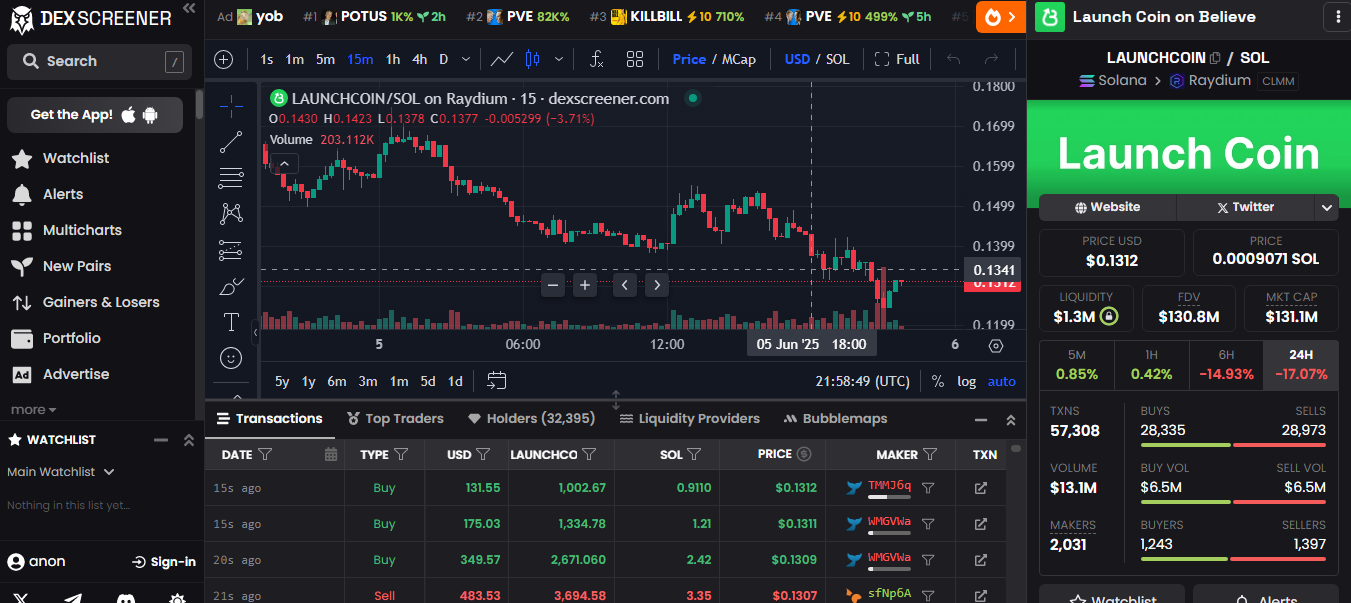Open three-dot menu beside Launch Coin title
Image resolution: width=1351 pixels, height=603 pixels.
coord(1338,16)
